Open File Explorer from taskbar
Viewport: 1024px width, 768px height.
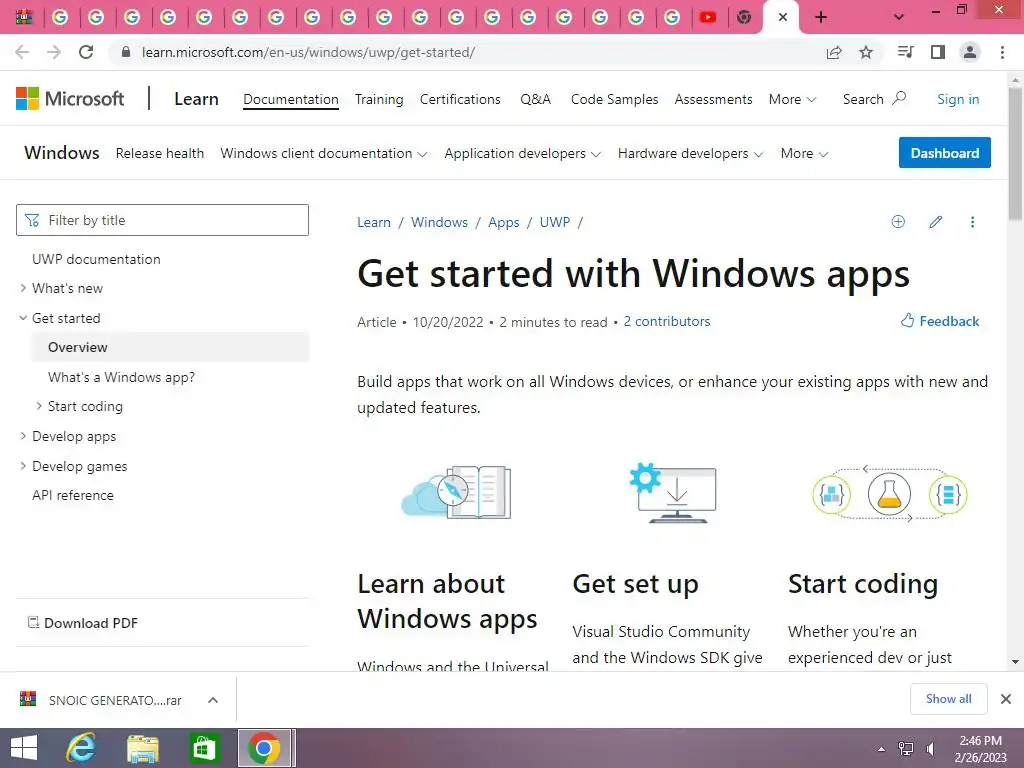(143, 748)
